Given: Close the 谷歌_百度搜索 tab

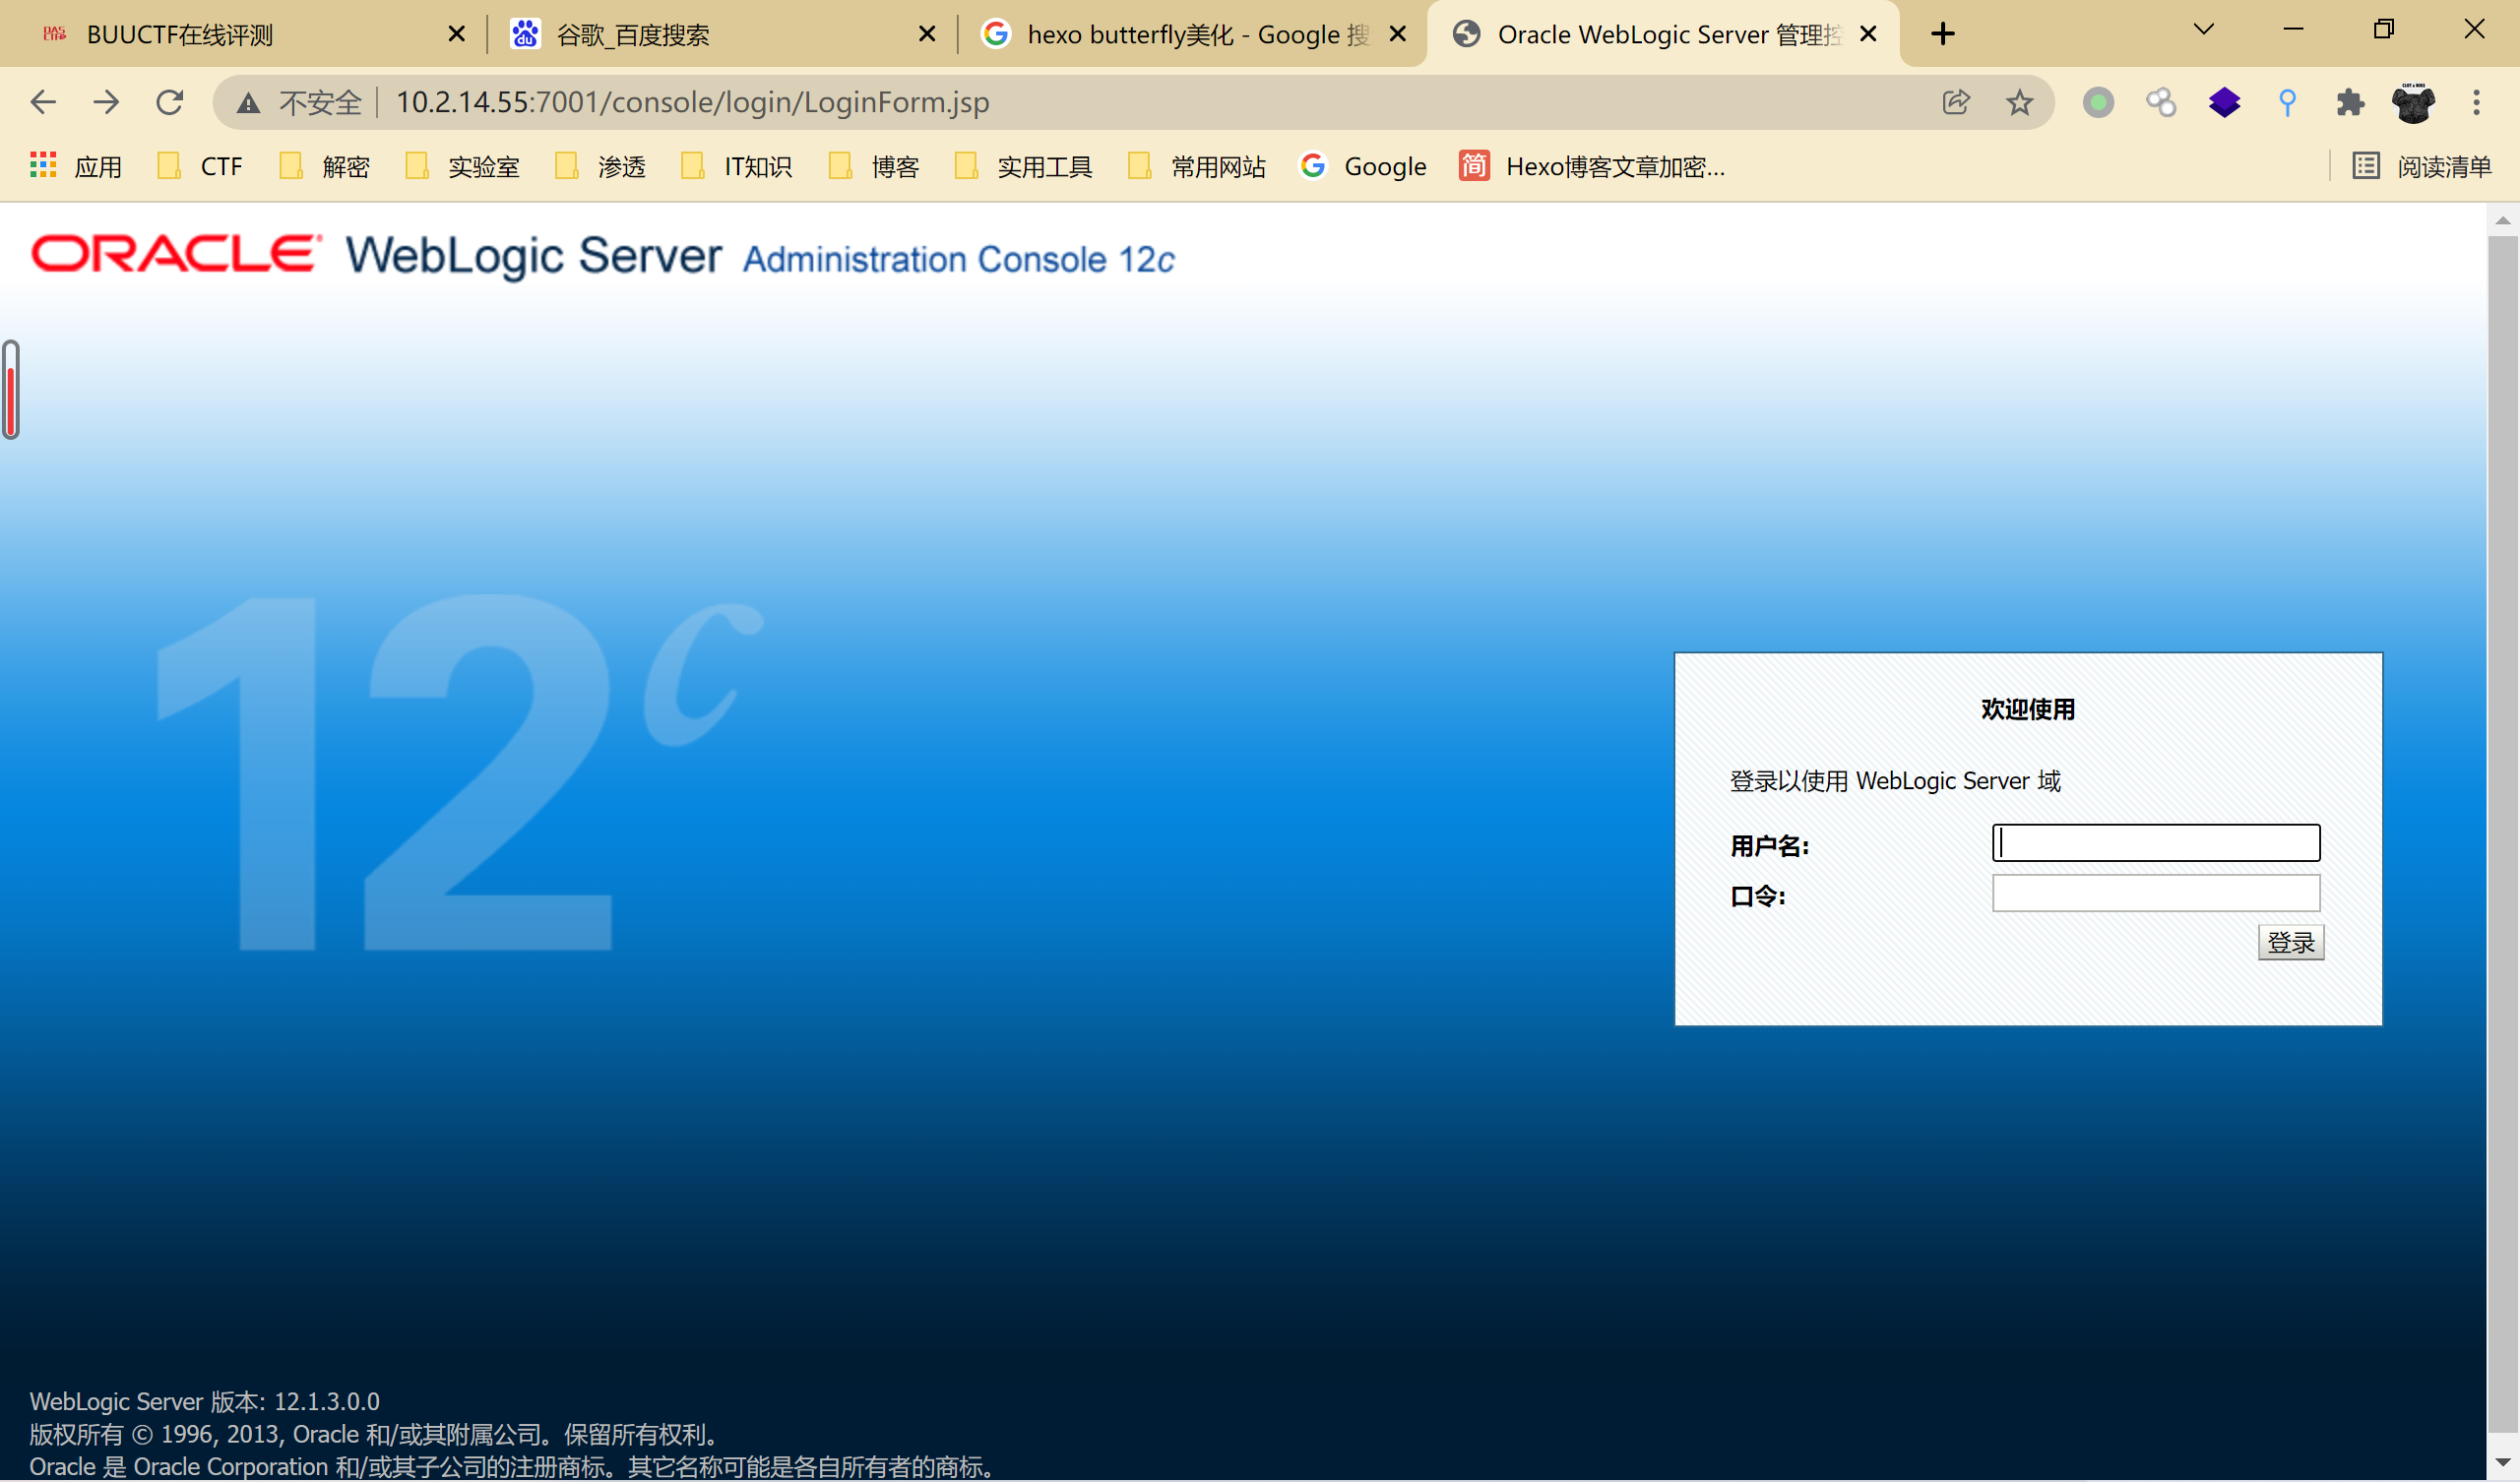Looking at the screenshot, I should 927,34.
